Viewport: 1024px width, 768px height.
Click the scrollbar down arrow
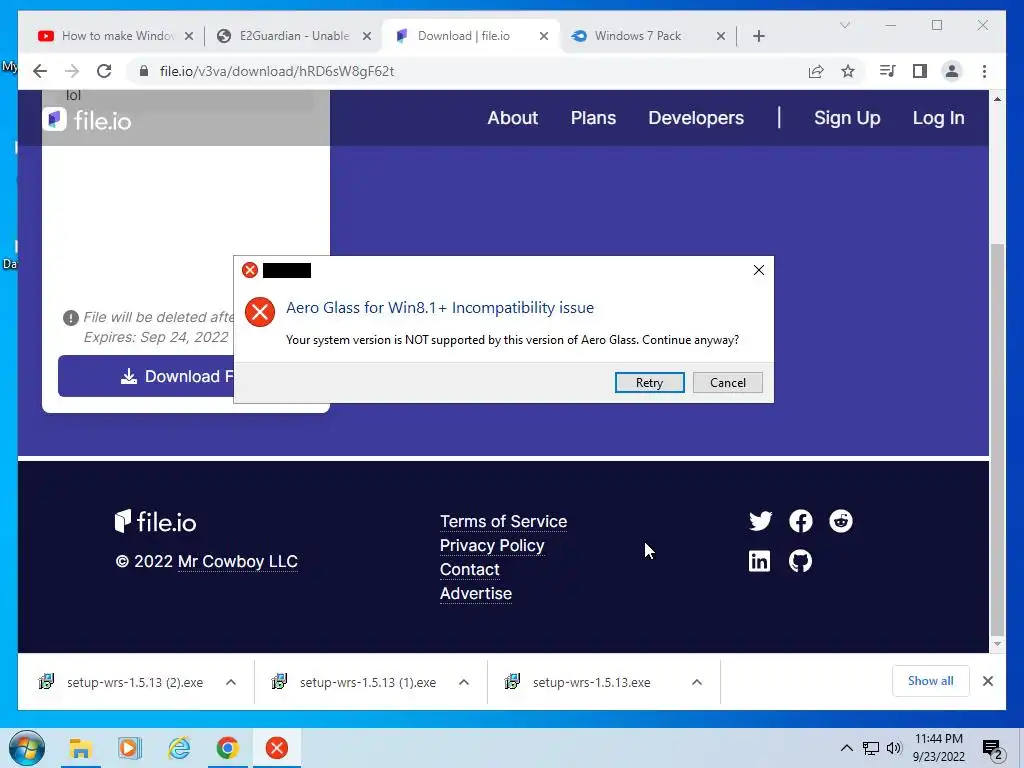[997, 644]
